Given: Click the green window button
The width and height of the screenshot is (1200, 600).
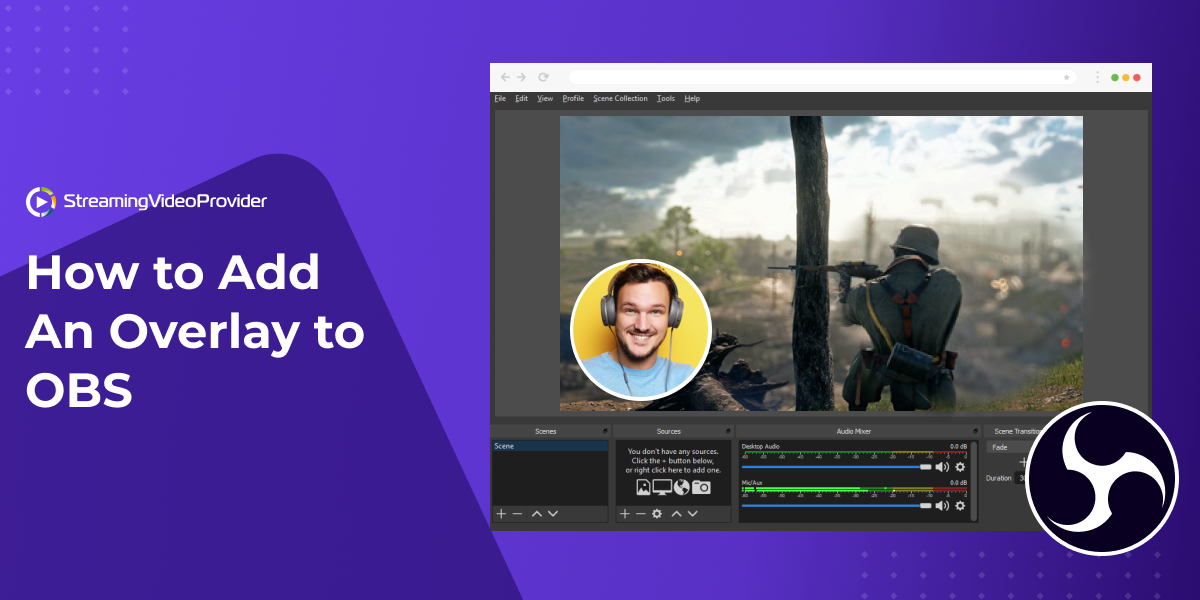Looking at the screenshot, I should [1115, 77].
